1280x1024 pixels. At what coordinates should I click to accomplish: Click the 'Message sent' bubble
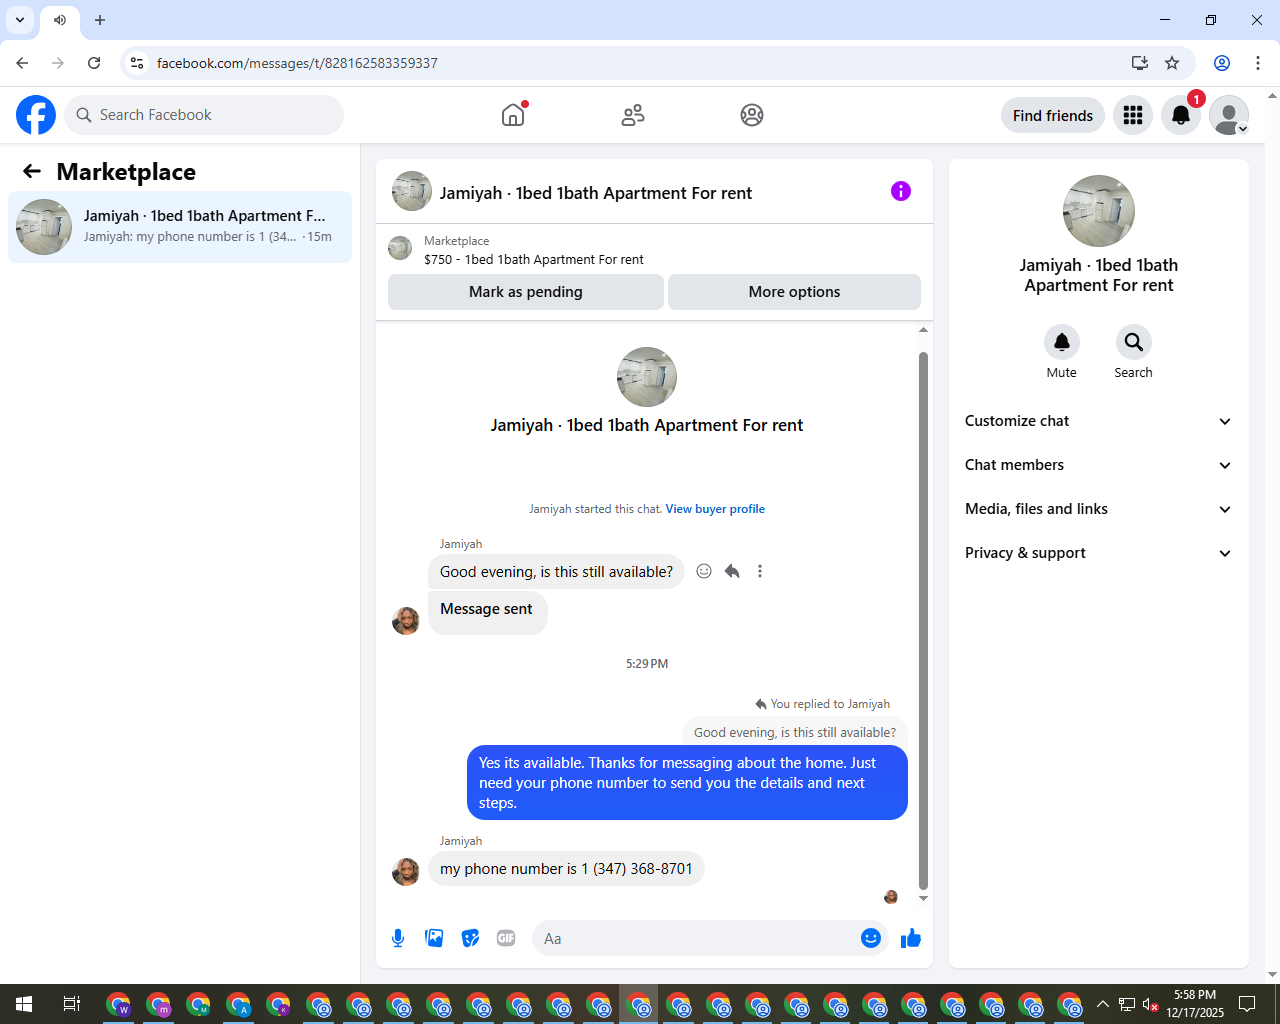(x=487, y=611)
